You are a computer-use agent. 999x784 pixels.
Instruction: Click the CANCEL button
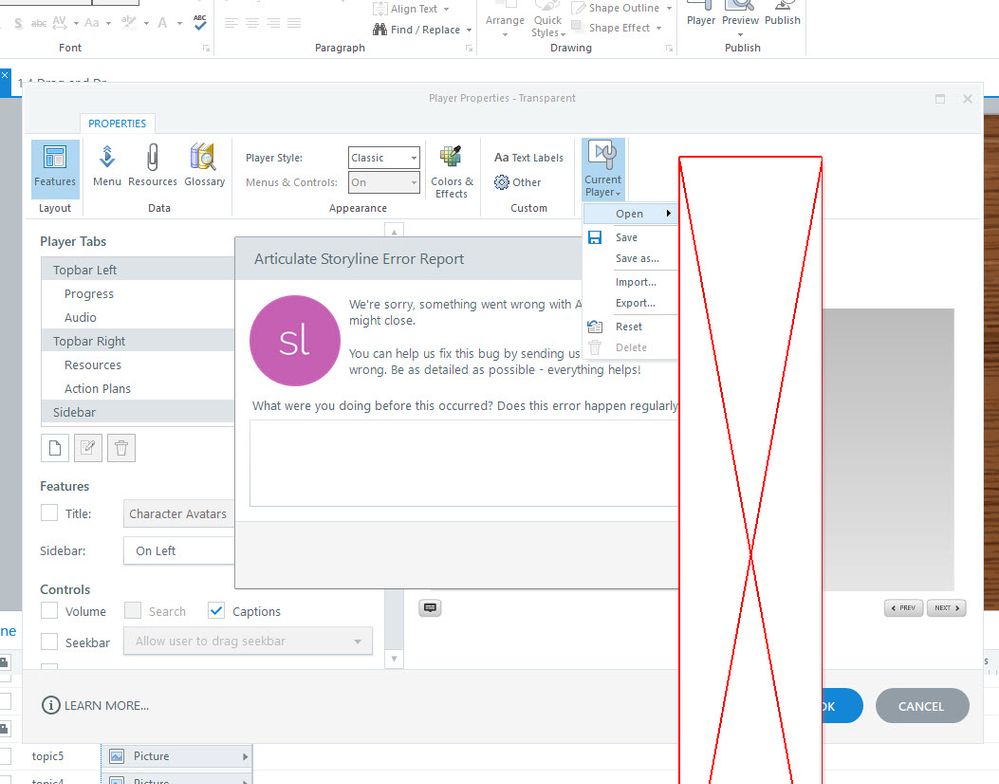pyautogui.click(x=922, y=706)
